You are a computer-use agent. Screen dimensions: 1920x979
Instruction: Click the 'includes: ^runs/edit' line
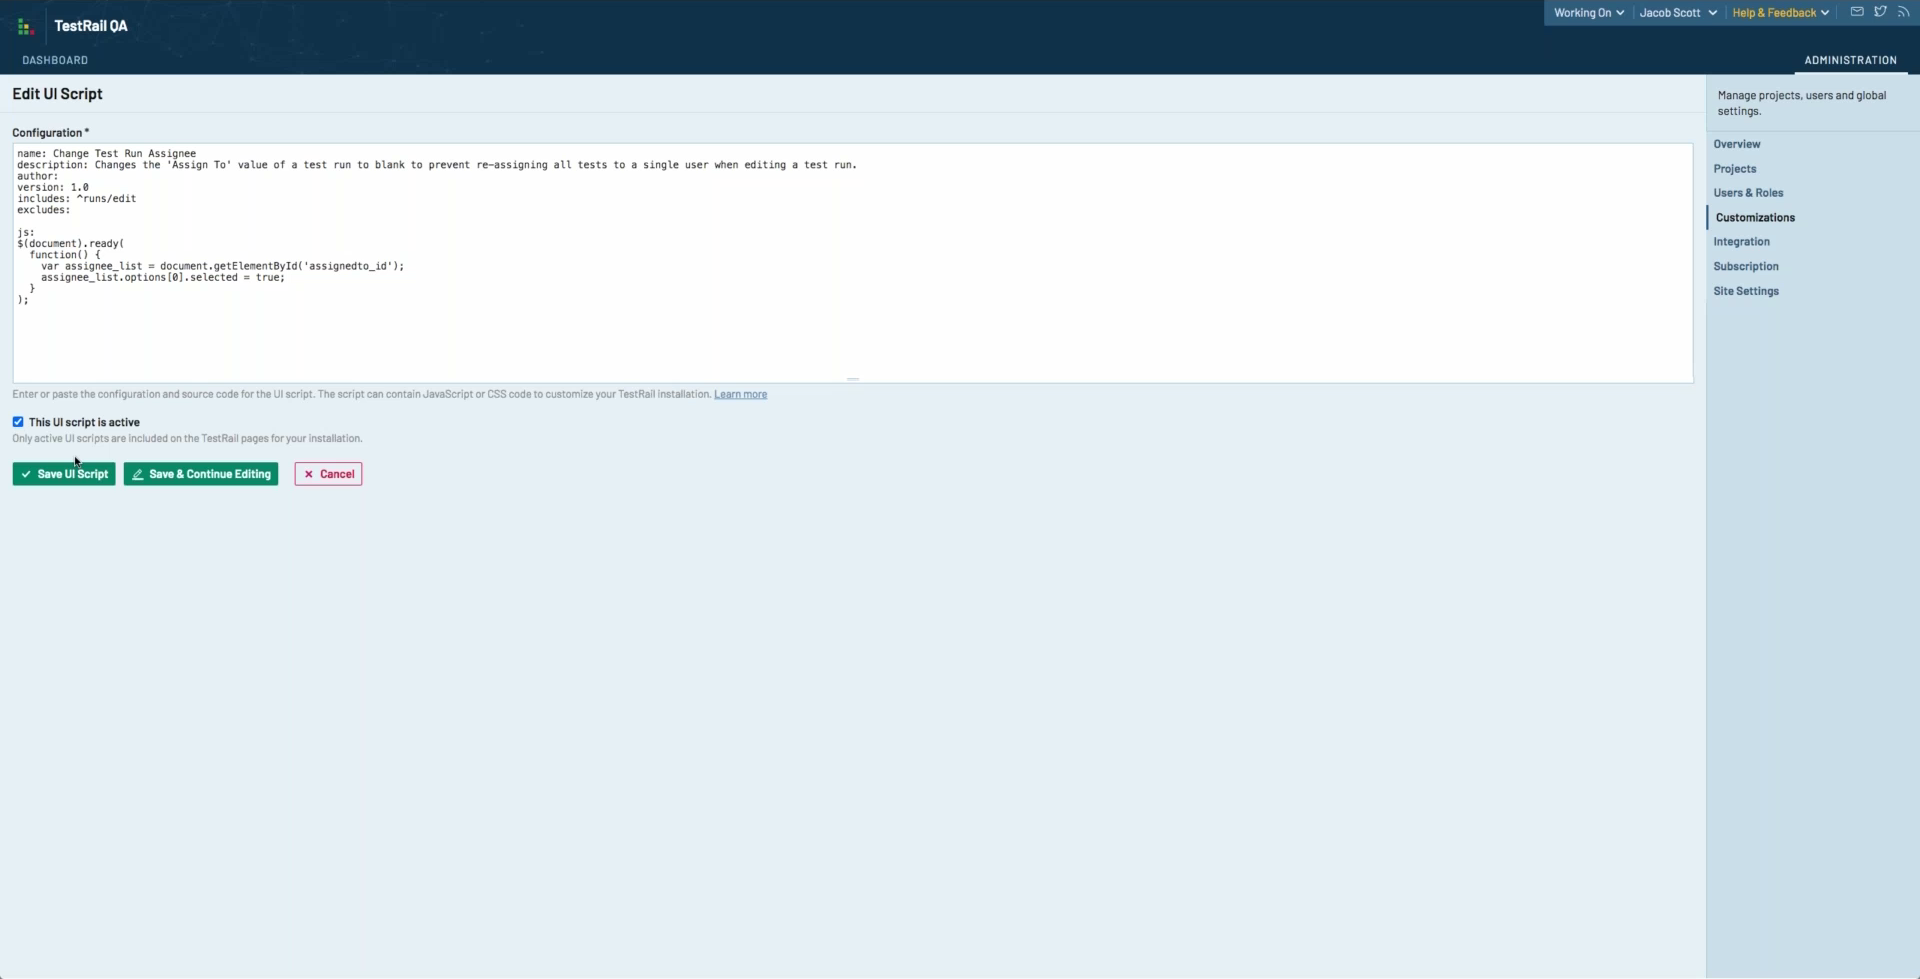76,199
